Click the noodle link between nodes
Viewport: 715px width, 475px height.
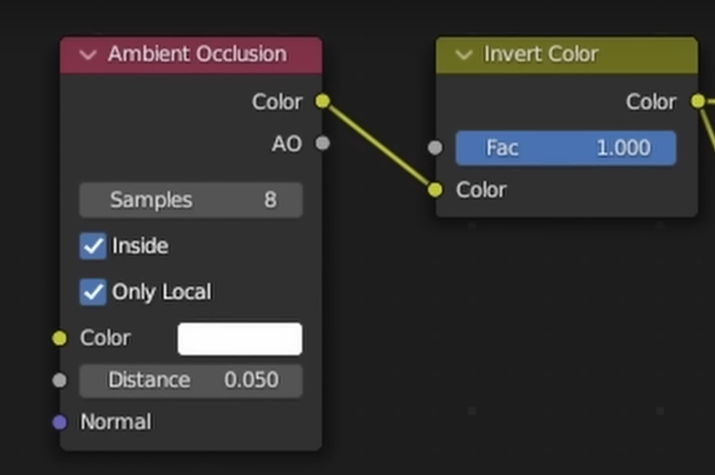(379, 146)
